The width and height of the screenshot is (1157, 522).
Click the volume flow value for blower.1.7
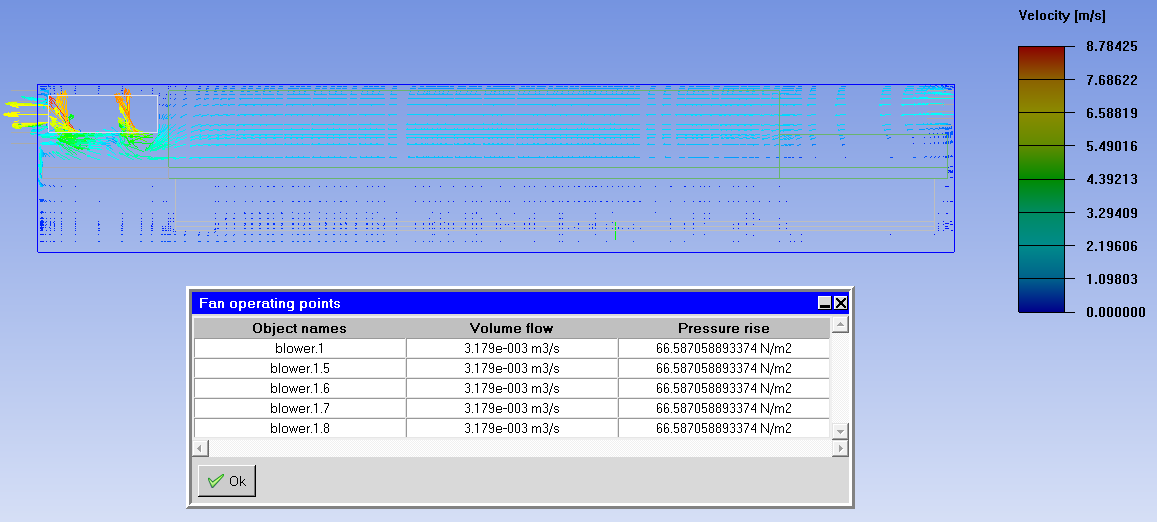click(511, 408)
